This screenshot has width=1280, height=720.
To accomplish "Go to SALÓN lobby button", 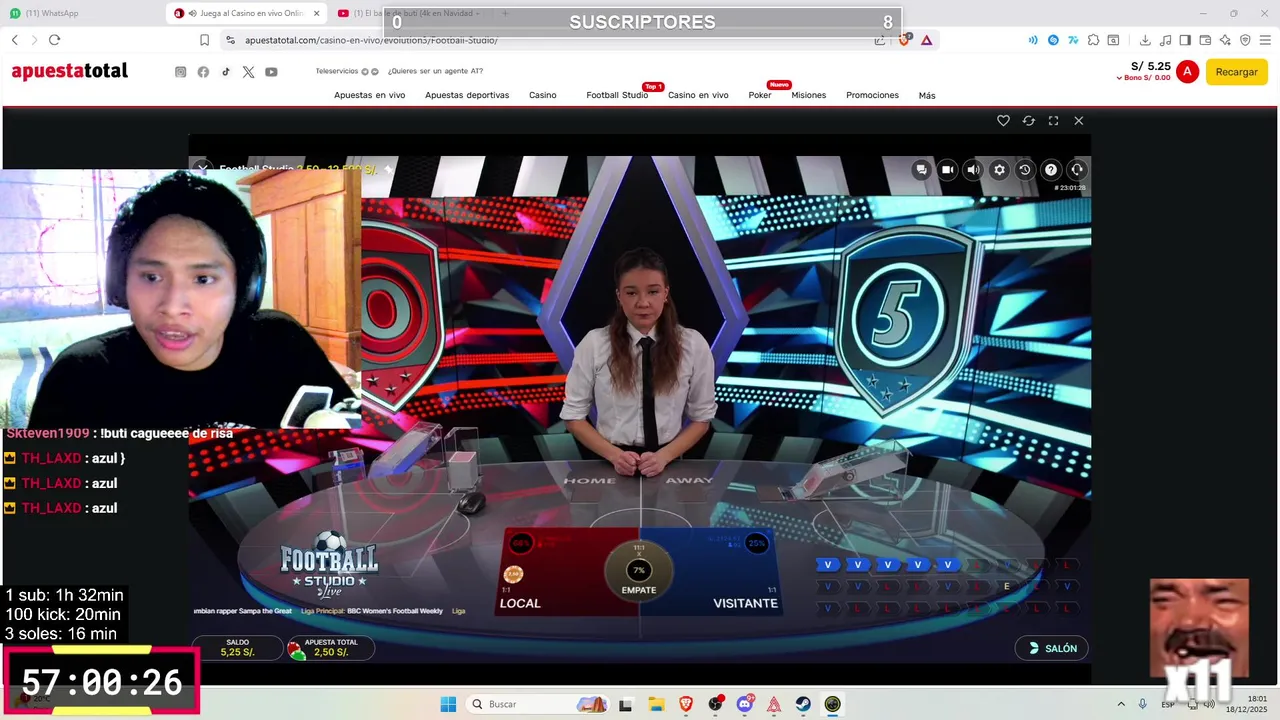I will coord(1051,648).
